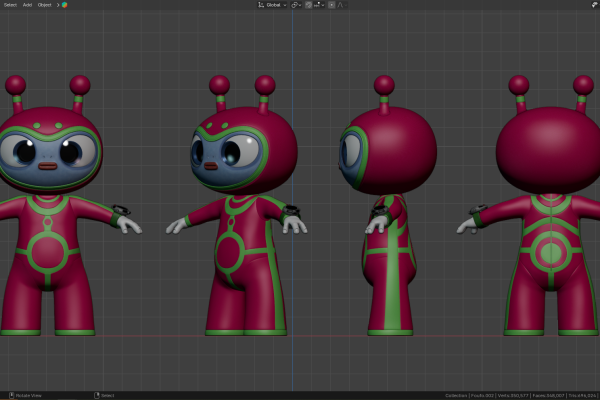The image size is (600, 400).
Task: Click the Rotate View status bar label
Action: pyautogui.click(x=29, y=396)
